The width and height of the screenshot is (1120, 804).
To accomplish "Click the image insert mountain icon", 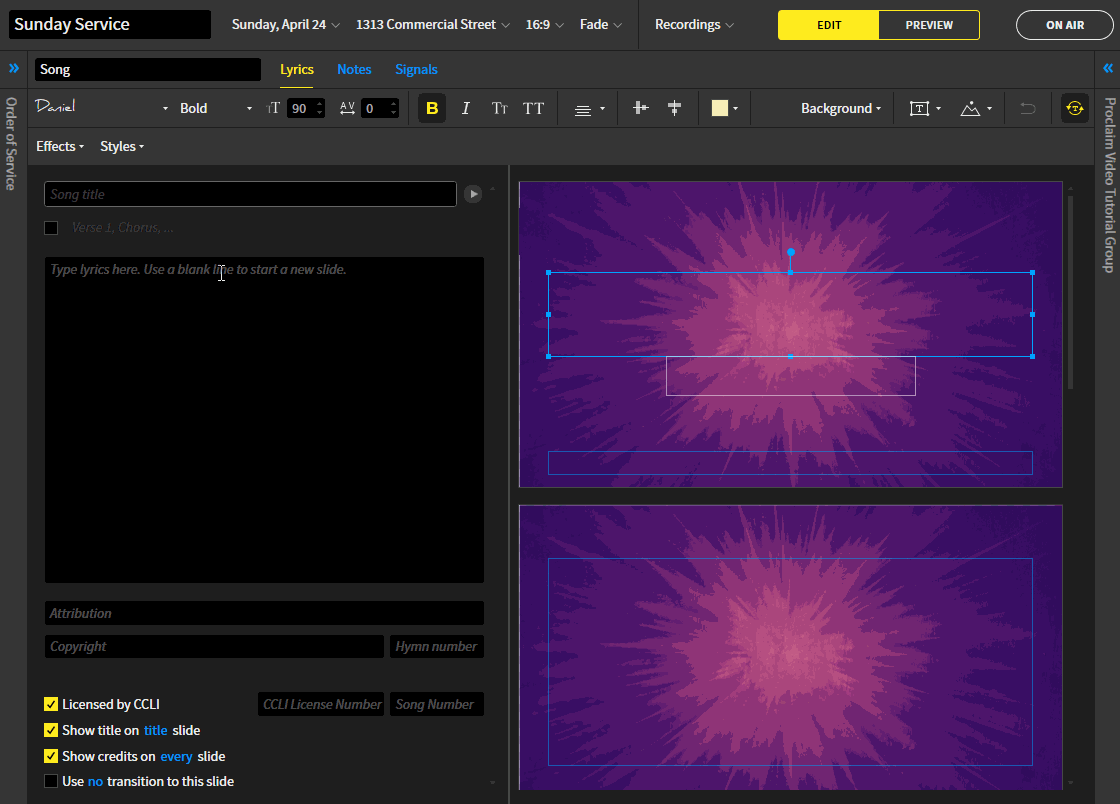I will point(970,108).
